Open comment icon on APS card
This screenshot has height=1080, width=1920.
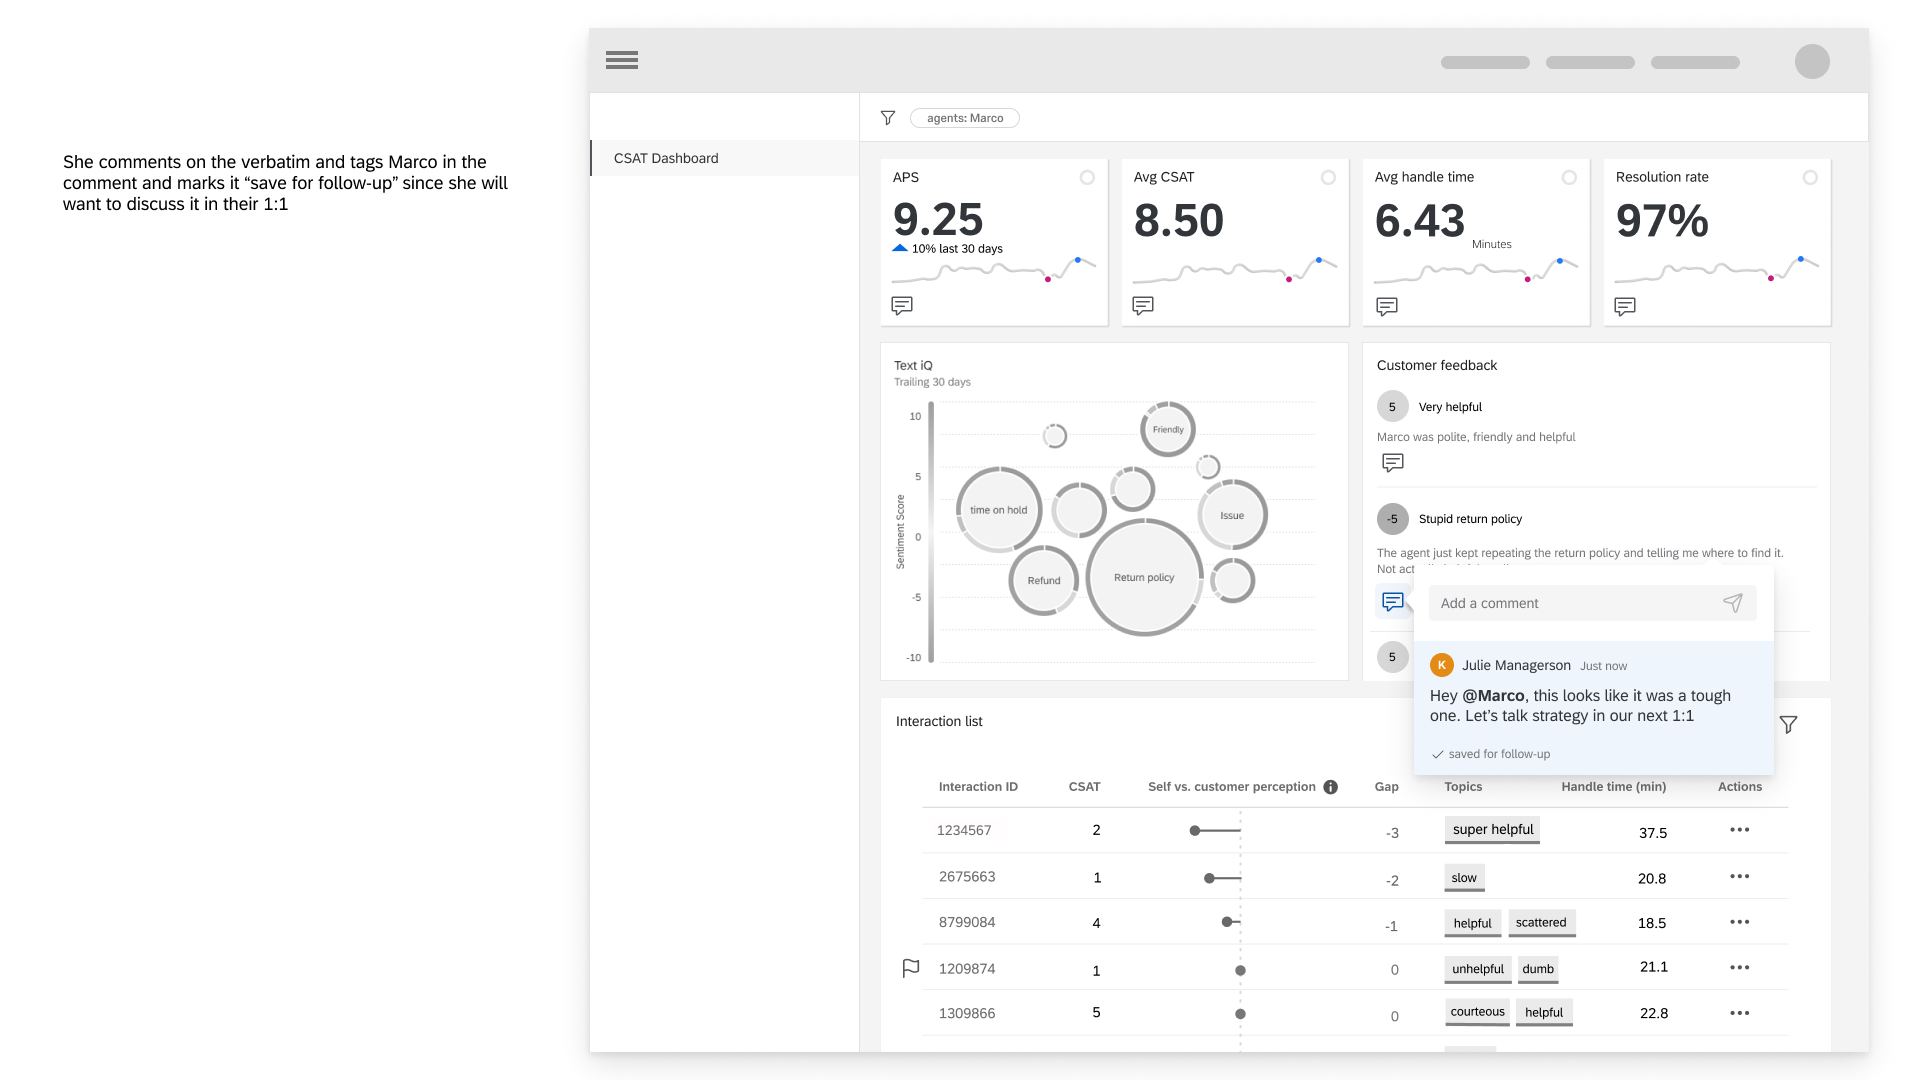tap(902, 305)
